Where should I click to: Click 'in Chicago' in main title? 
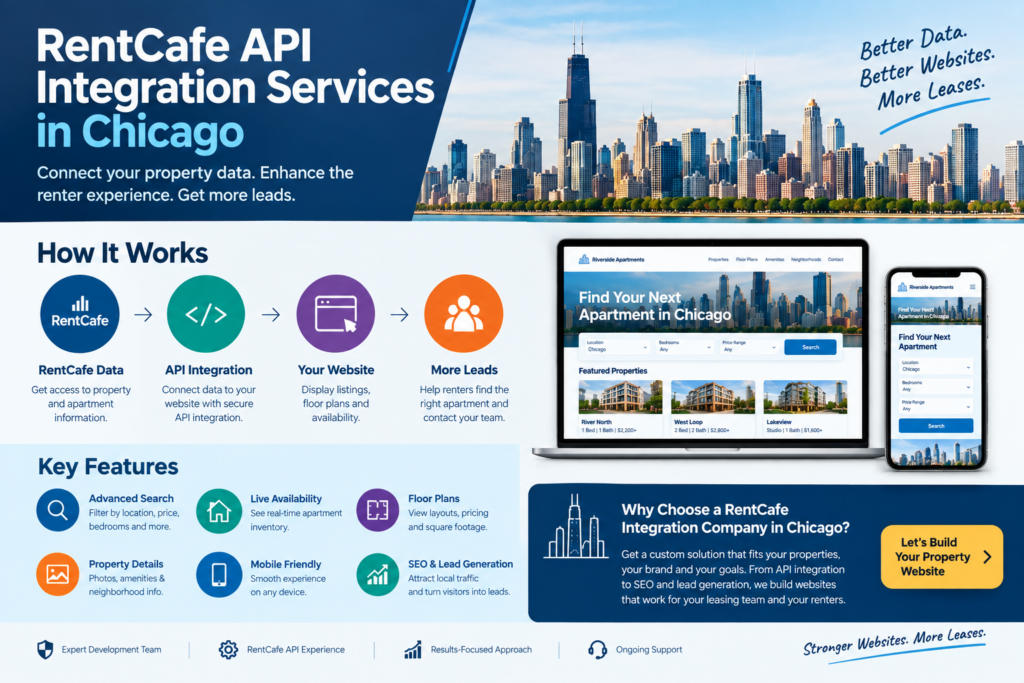coord(140,132)
